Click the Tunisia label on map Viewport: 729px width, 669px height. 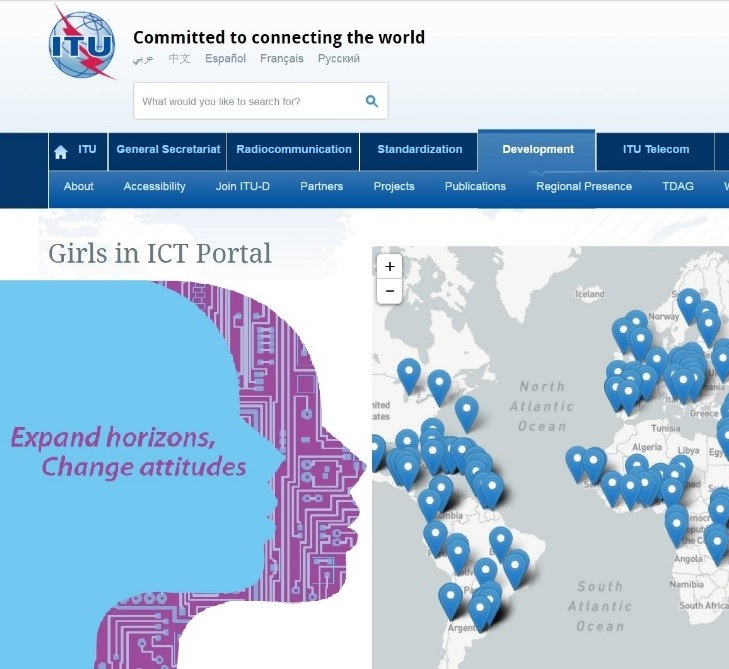coord(665,428)
